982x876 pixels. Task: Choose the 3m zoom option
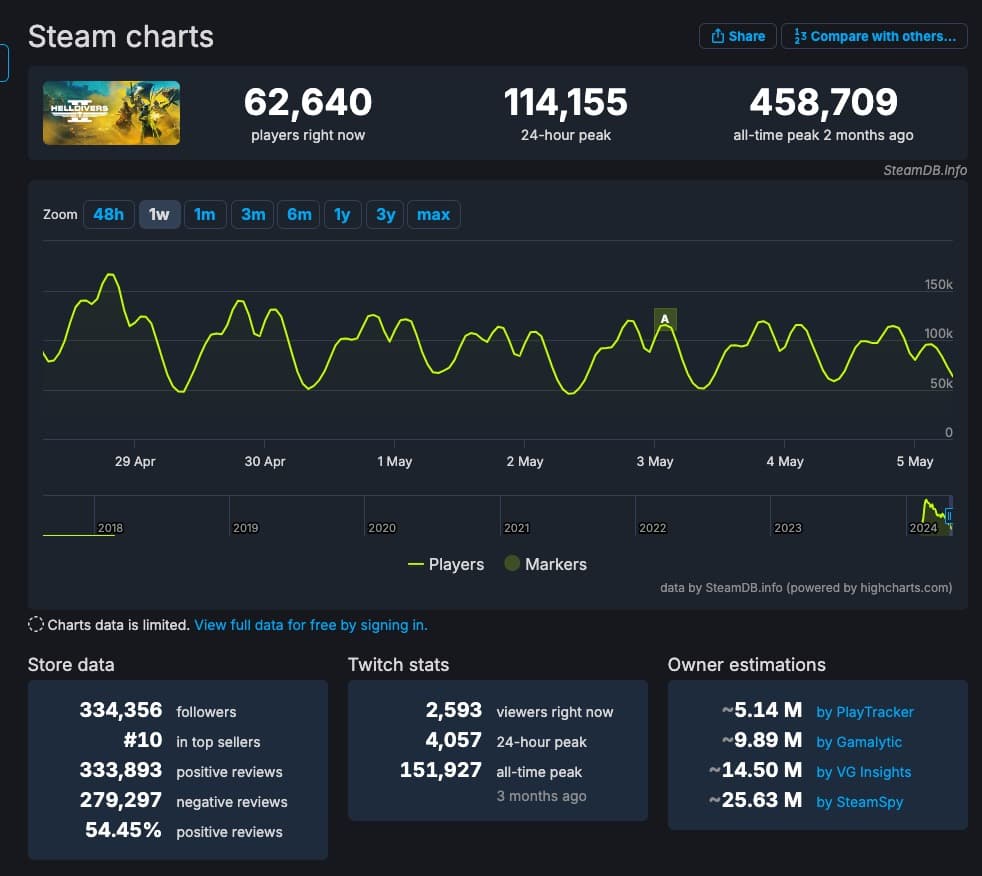(252, 215)
